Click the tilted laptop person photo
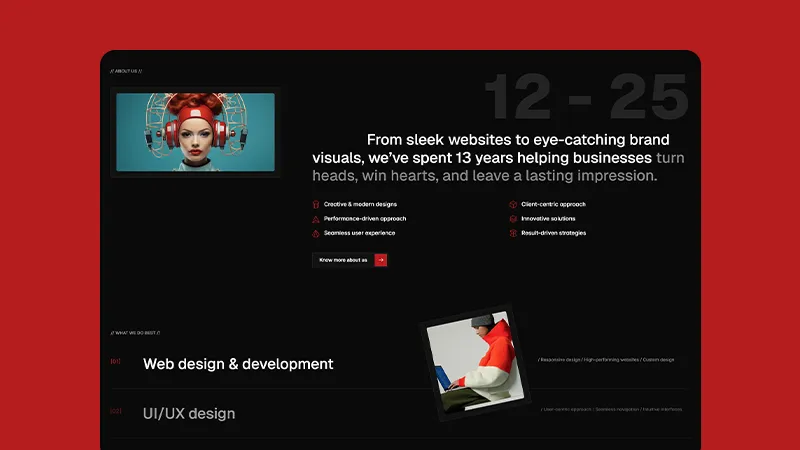The height and width of the screenshot is (450, 800). 475,363
